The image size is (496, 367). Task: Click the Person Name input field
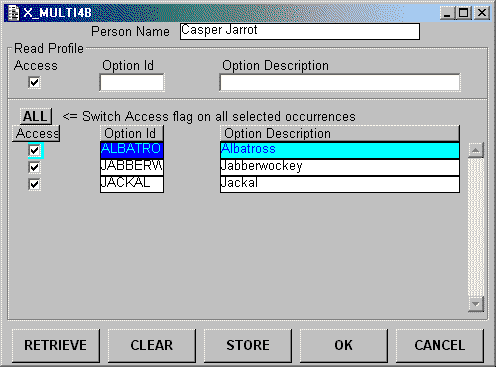[300, 31]
